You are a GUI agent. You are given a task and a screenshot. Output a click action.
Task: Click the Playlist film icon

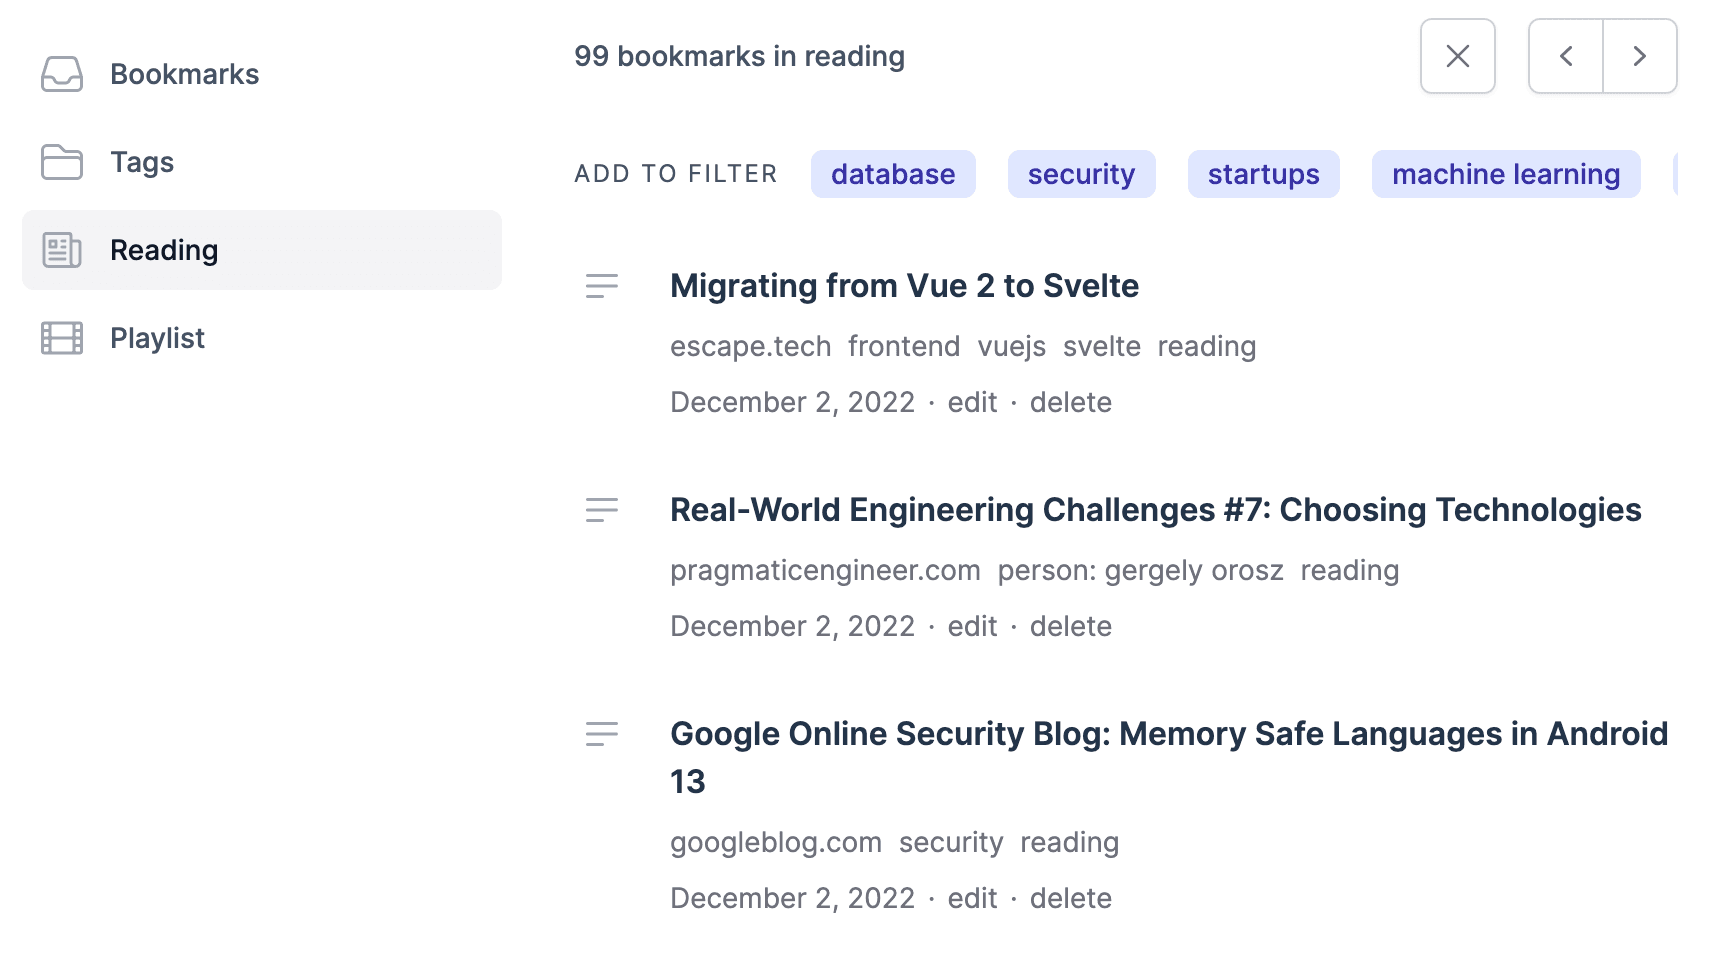tap(62, 338)
